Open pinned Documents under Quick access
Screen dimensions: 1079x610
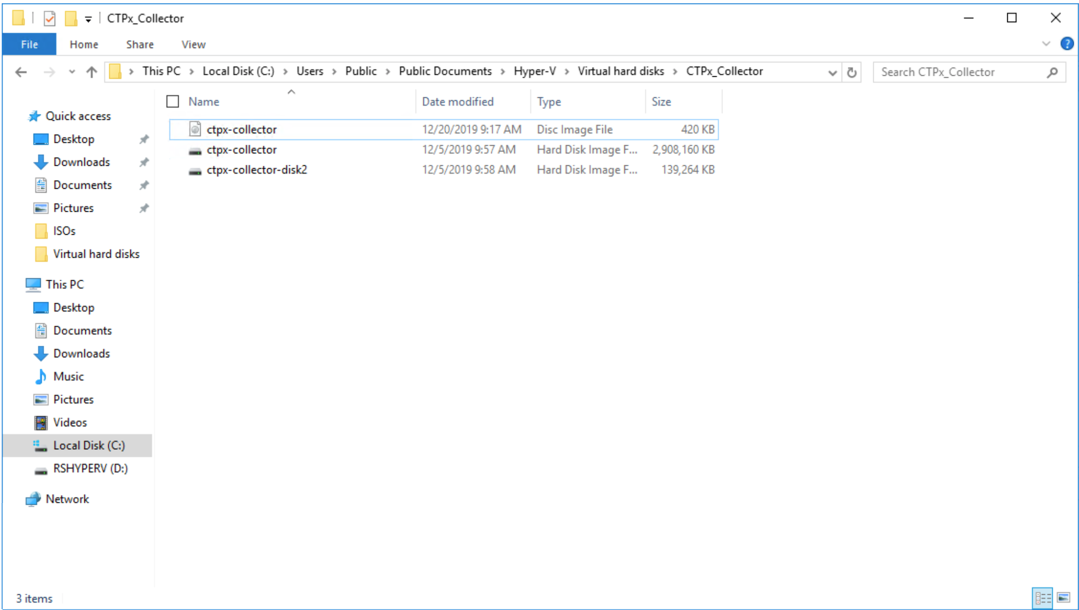tap(83, 185)
